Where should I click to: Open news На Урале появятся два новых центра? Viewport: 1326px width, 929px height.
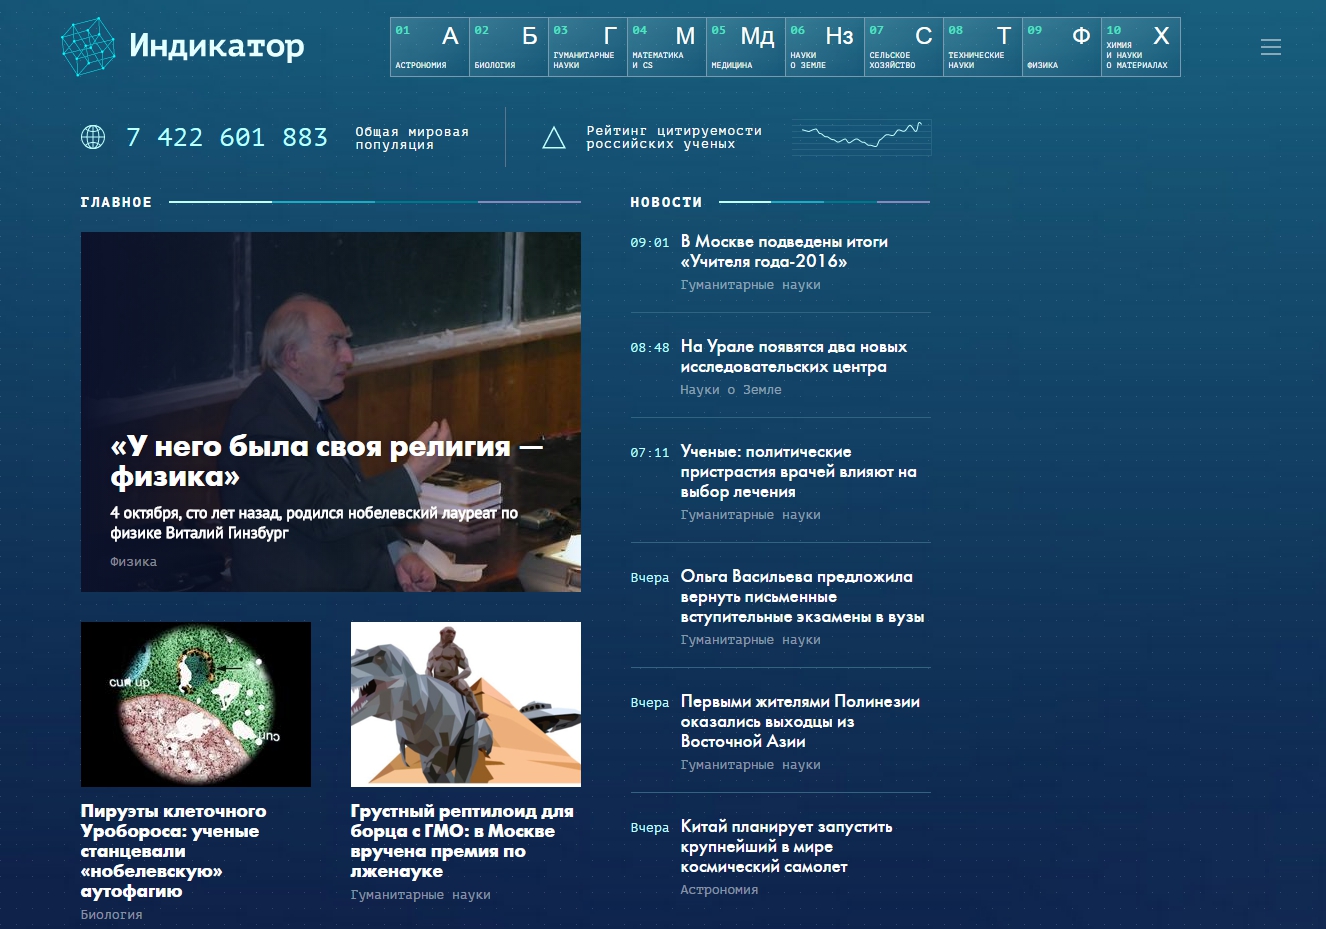coord(794,356)
